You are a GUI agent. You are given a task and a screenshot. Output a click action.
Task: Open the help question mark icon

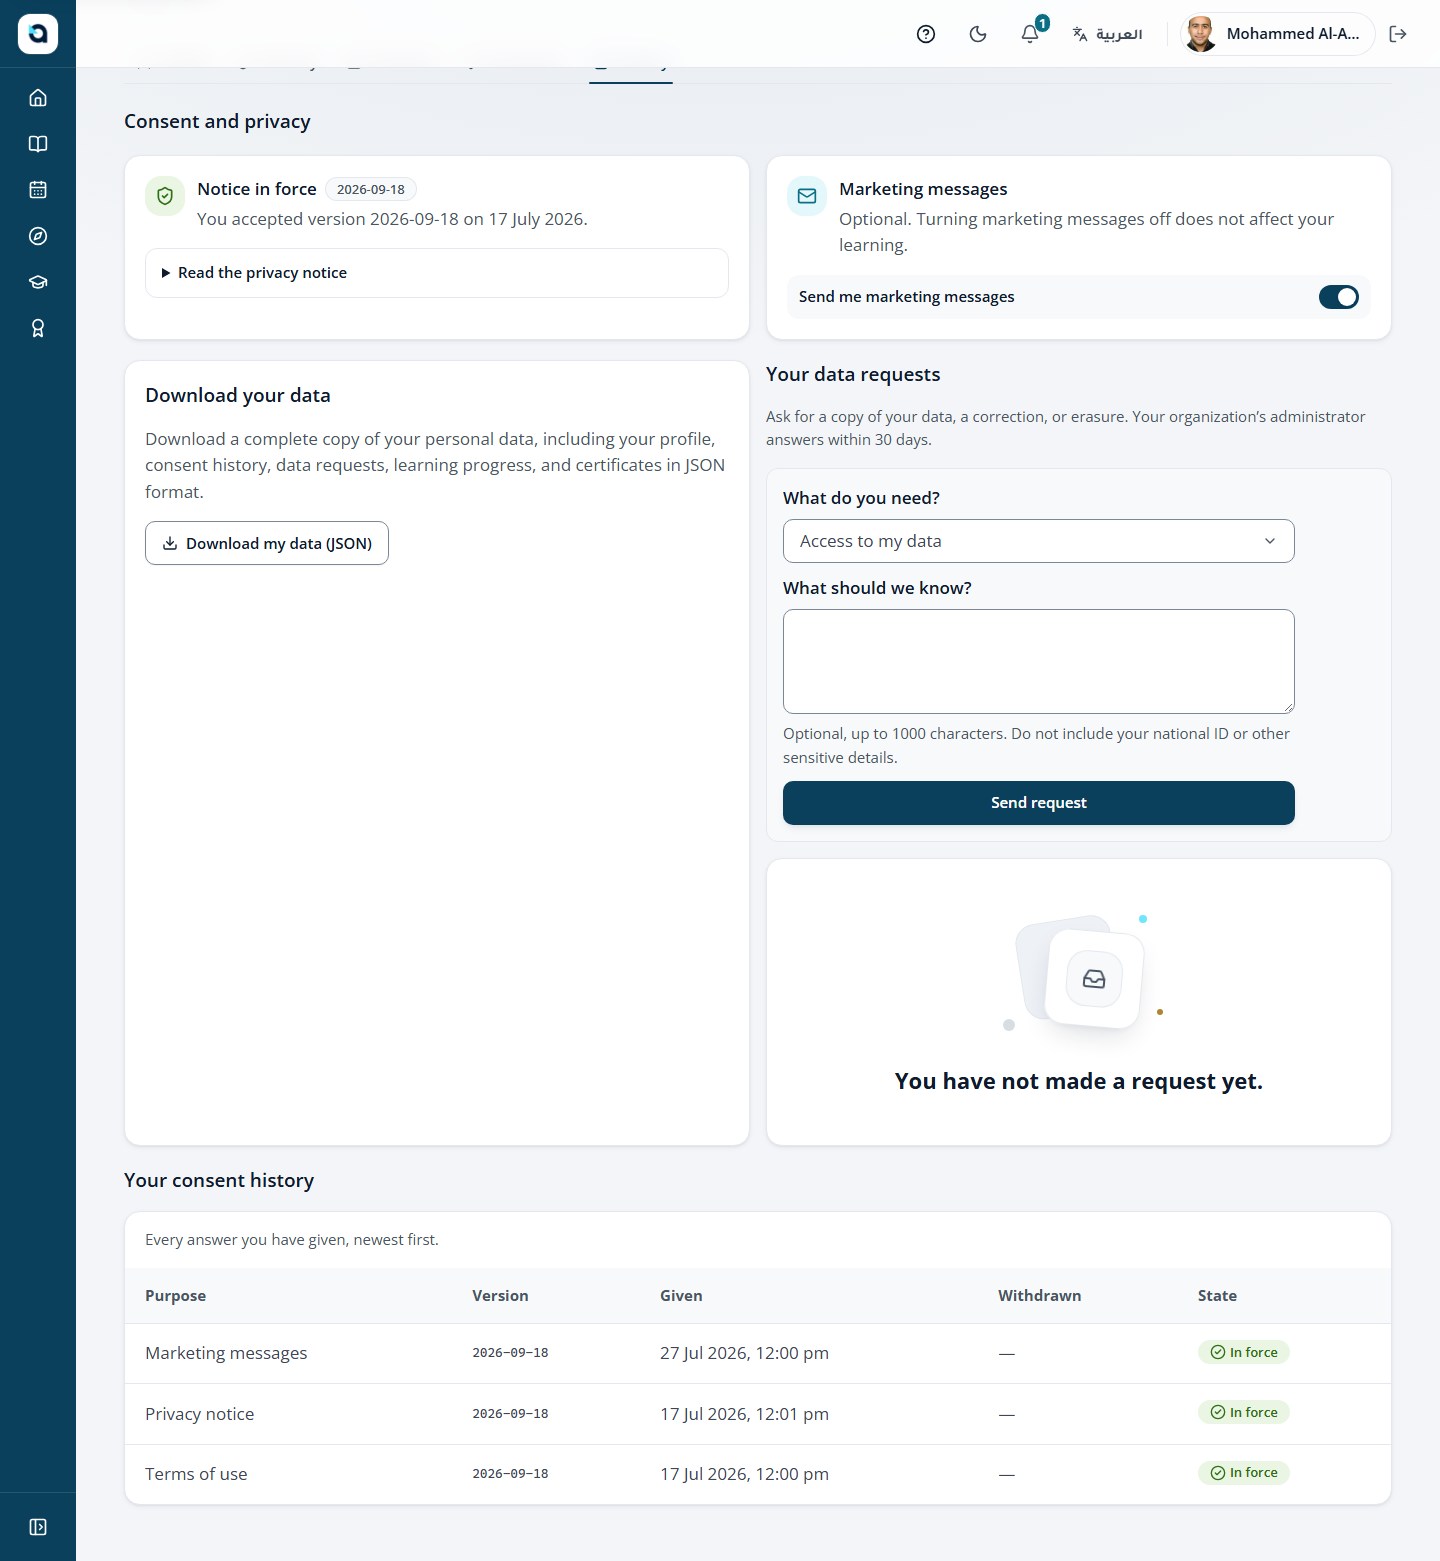[926, 34]
